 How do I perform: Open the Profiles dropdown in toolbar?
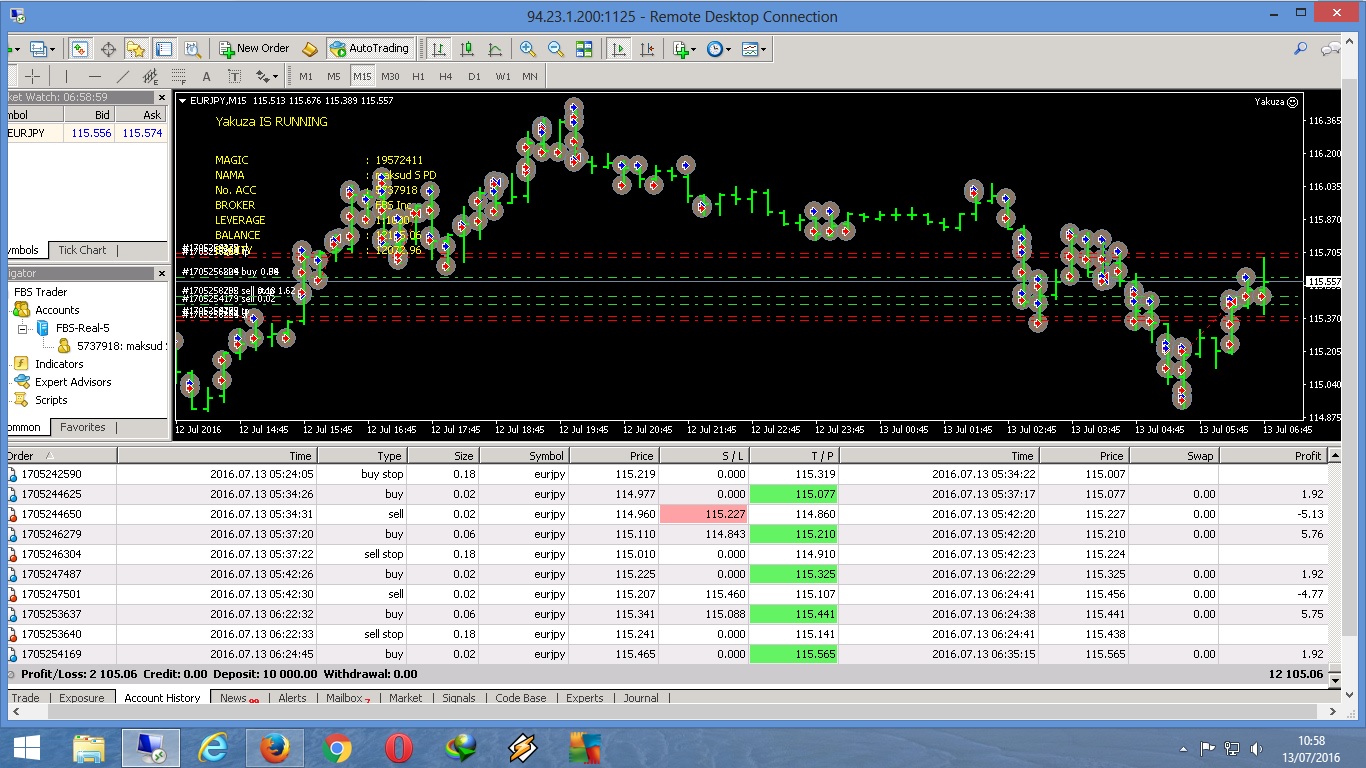44,48
